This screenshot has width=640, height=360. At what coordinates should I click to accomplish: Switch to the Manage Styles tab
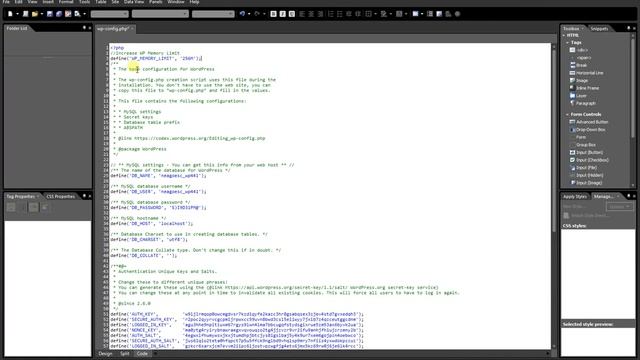(604, 197)
